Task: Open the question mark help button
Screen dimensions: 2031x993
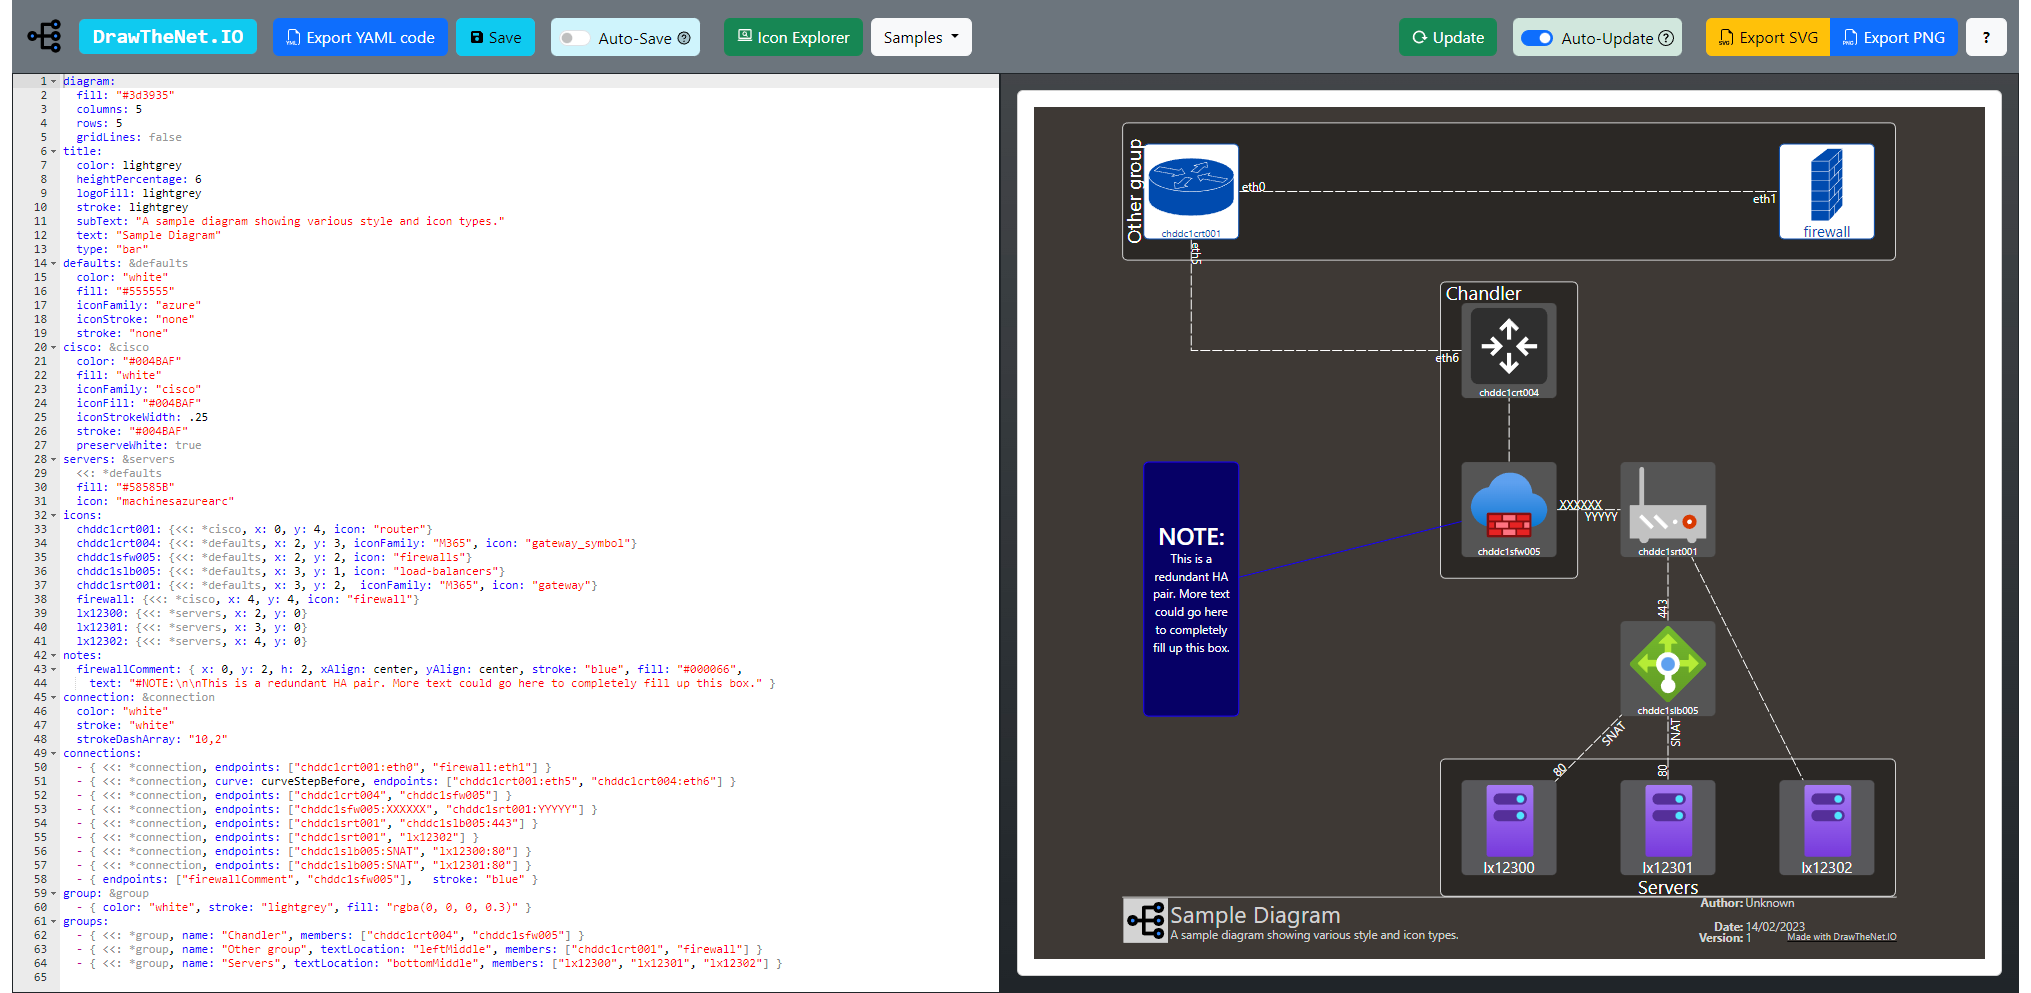Action: (x=1986, y=37)
